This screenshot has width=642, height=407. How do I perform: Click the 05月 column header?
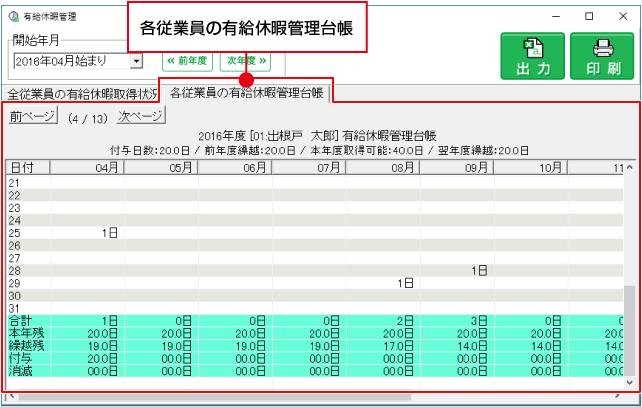click(x=161, y=167)
